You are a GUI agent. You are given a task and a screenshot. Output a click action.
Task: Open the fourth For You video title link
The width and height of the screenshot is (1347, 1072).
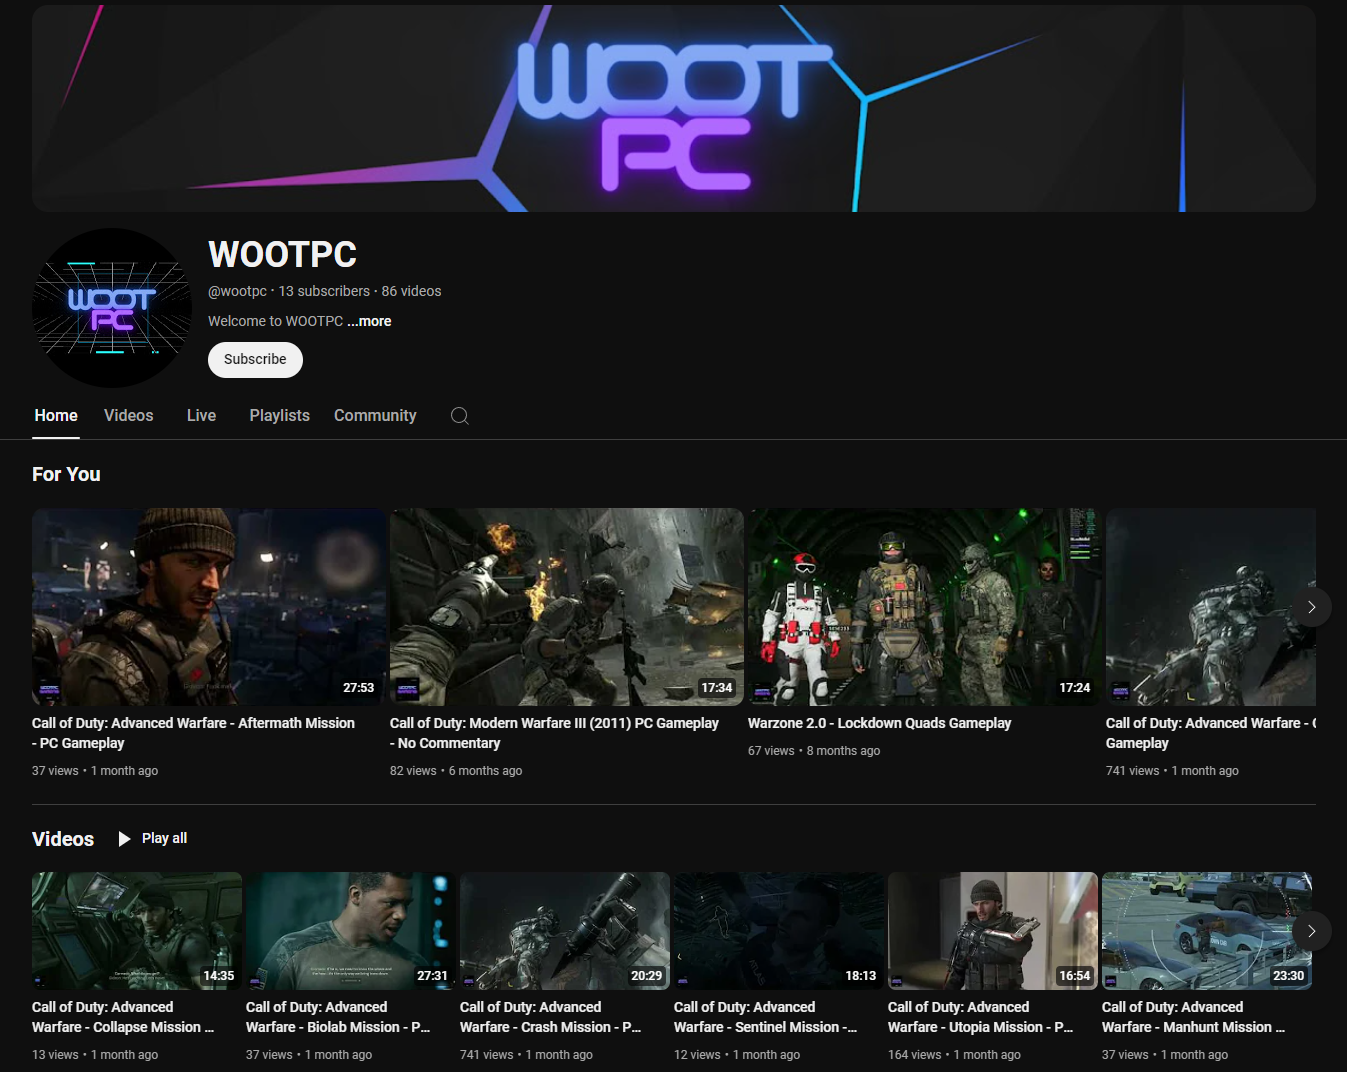coord(1211,733)
